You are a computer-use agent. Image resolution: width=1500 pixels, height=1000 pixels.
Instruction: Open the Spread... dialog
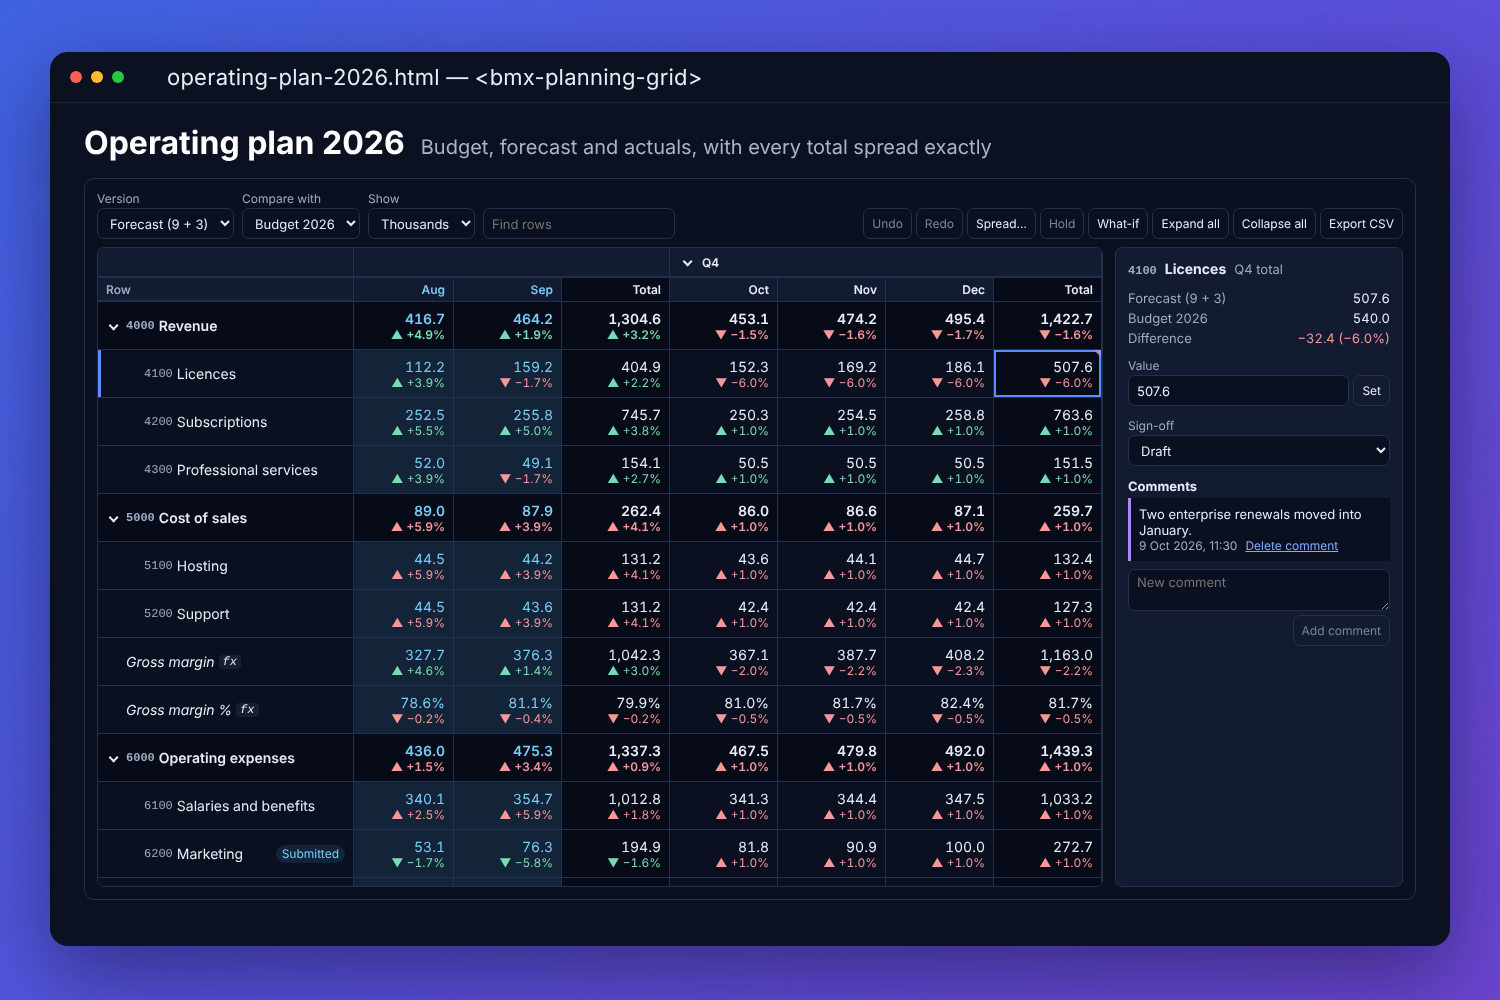[1001, 224]
